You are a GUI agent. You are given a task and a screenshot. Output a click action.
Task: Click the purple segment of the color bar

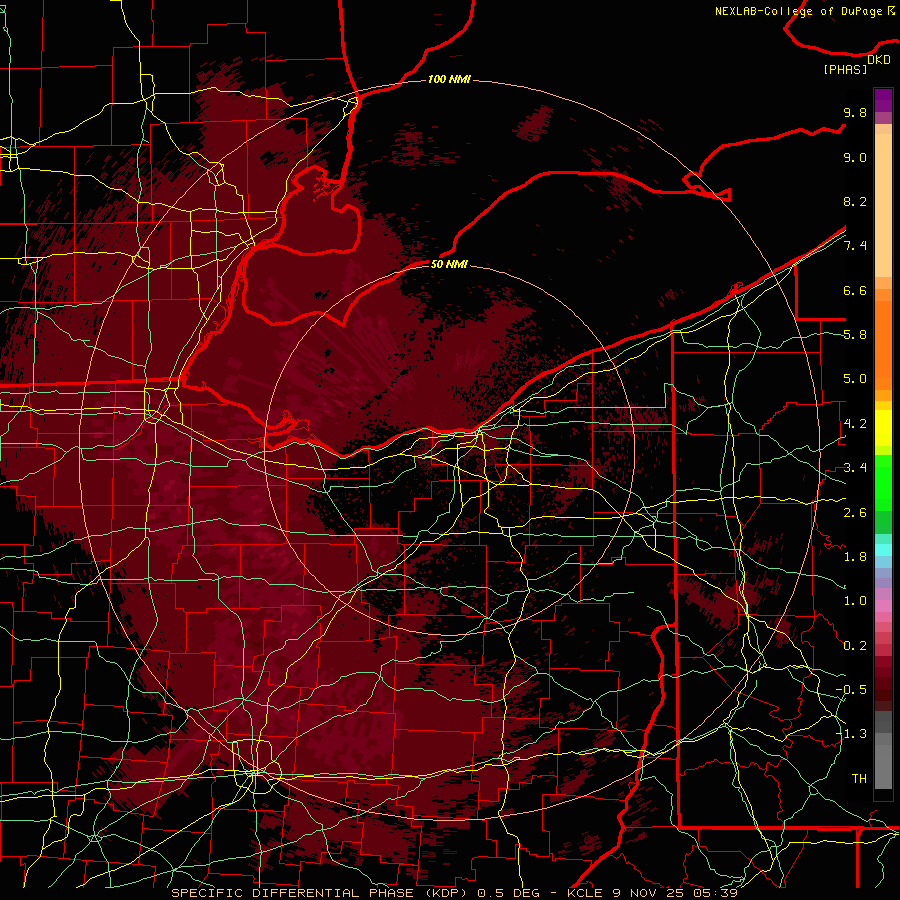[x=883, y=100]
